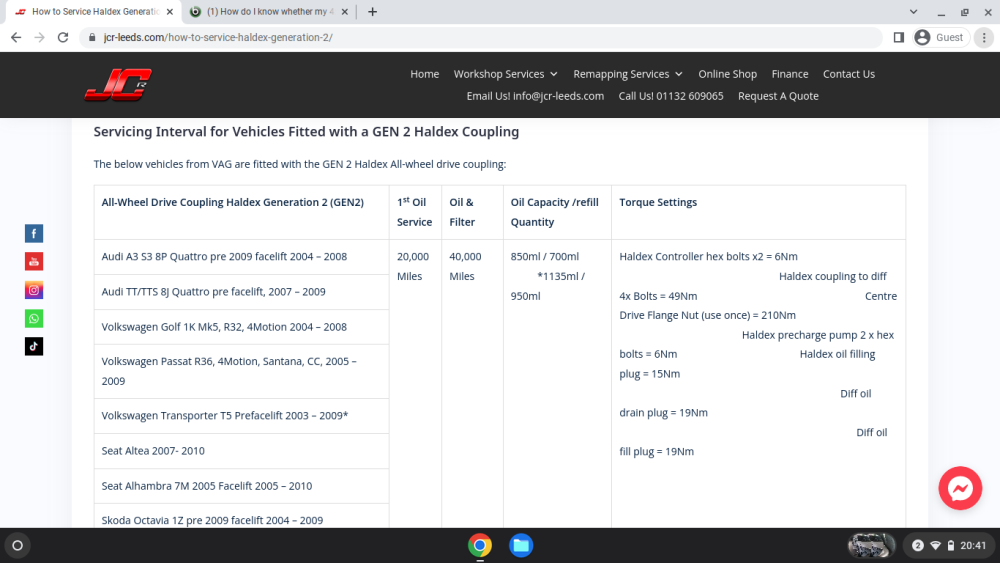The width and height of the screenshot is (1000, 563).
Task: Open Remapping Services menu
Action: pyautogui.click(x=621, y=74)
